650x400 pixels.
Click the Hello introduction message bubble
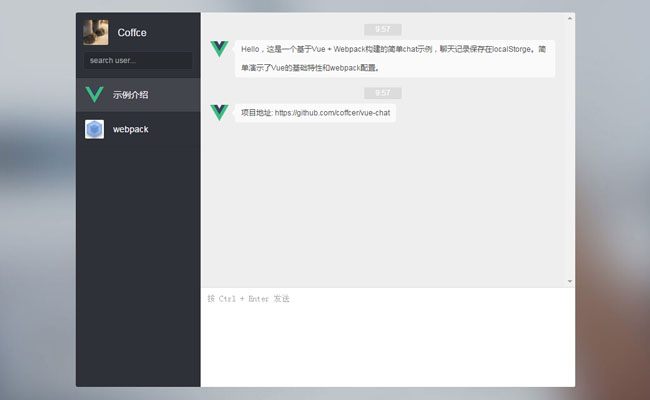coord(394,58)
